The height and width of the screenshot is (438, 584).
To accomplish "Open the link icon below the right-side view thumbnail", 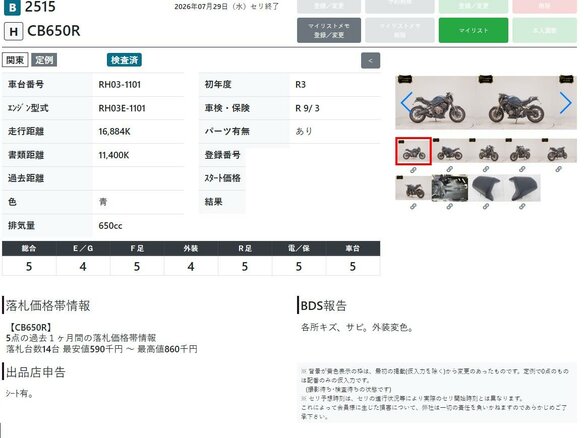I will 450,169.
